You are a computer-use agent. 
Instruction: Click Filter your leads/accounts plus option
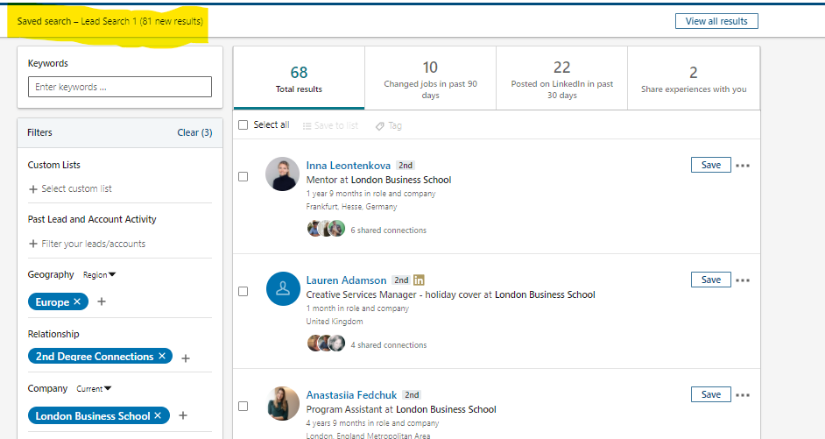coord(87,244)
